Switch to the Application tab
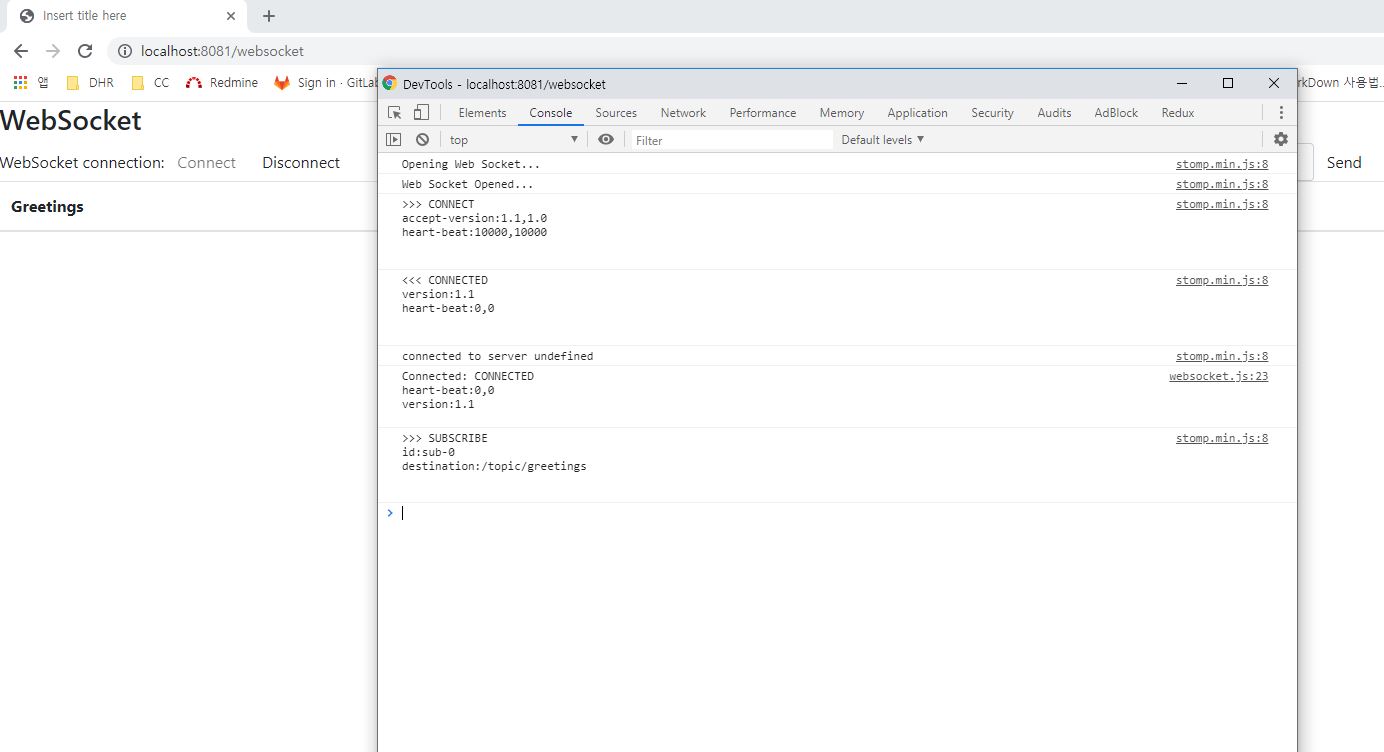The height and width of the screenshot is (752, 1384). tap(917, 113)
